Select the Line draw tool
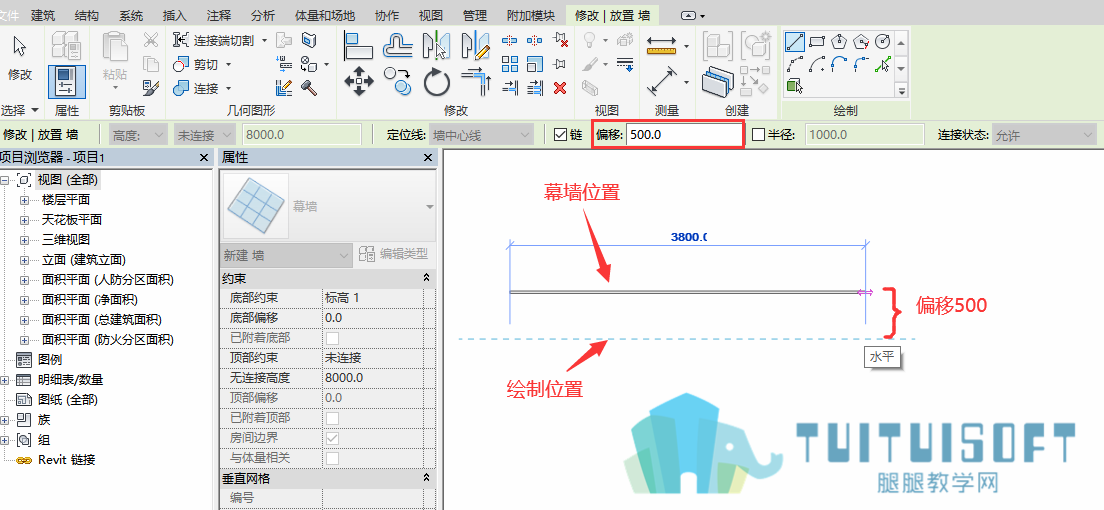The image size is (1104, 510). 795,42
